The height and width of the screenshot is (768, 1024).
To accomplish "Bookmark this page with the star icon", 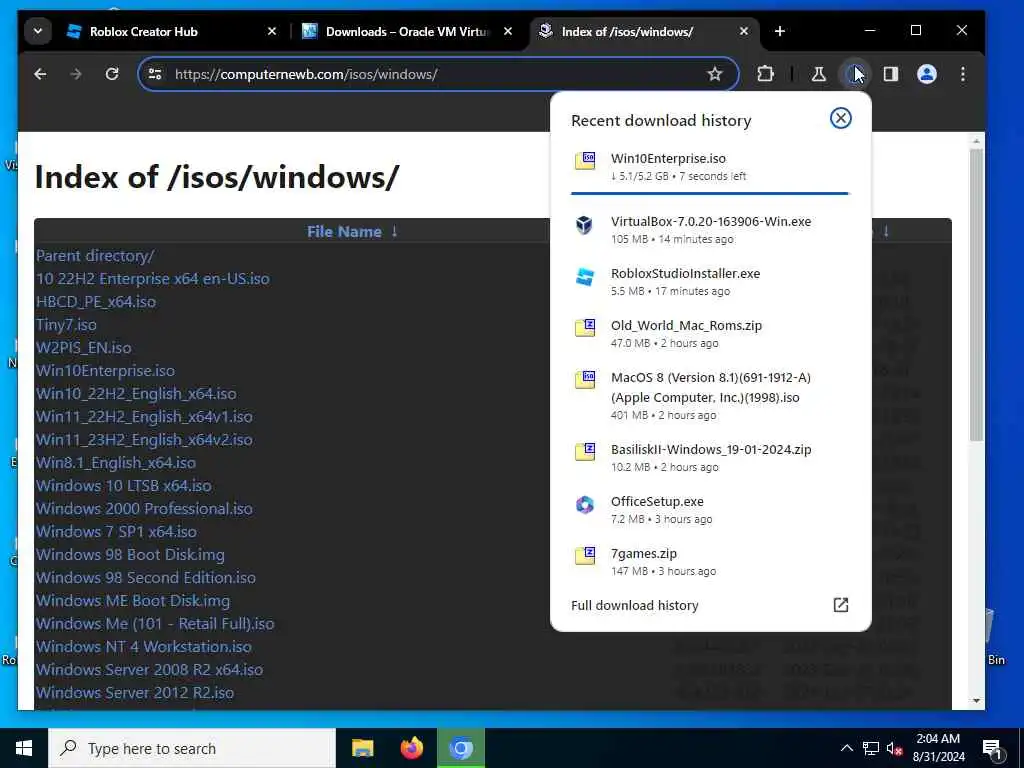I will (x=715, y=74).
